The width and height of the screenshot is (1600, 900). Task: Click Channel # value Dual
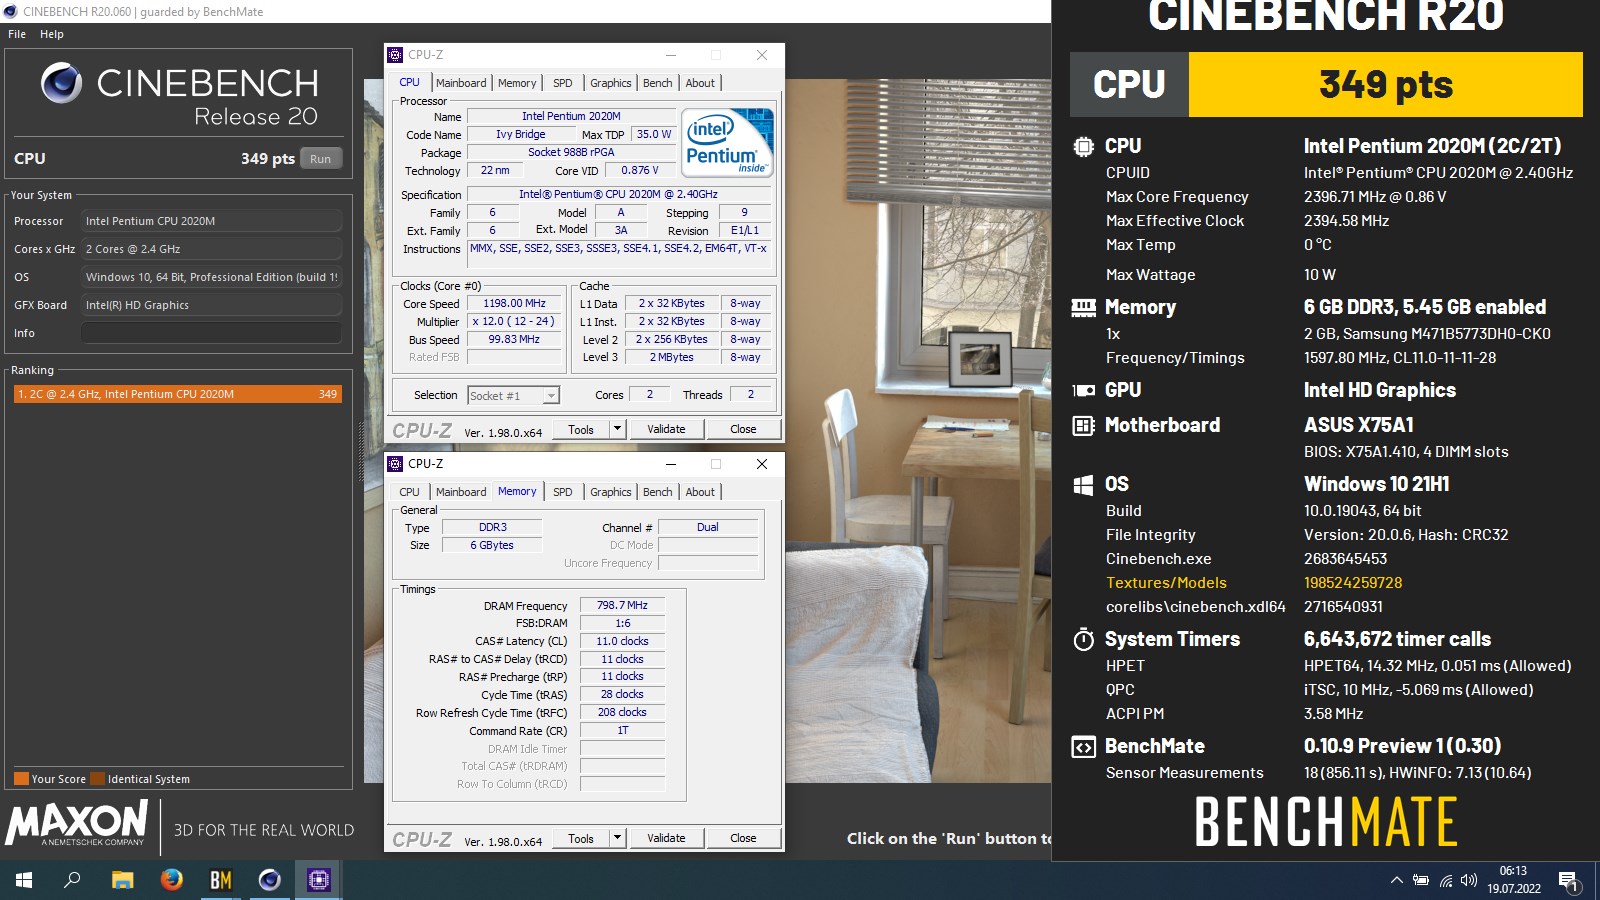(x=707, y=528)
